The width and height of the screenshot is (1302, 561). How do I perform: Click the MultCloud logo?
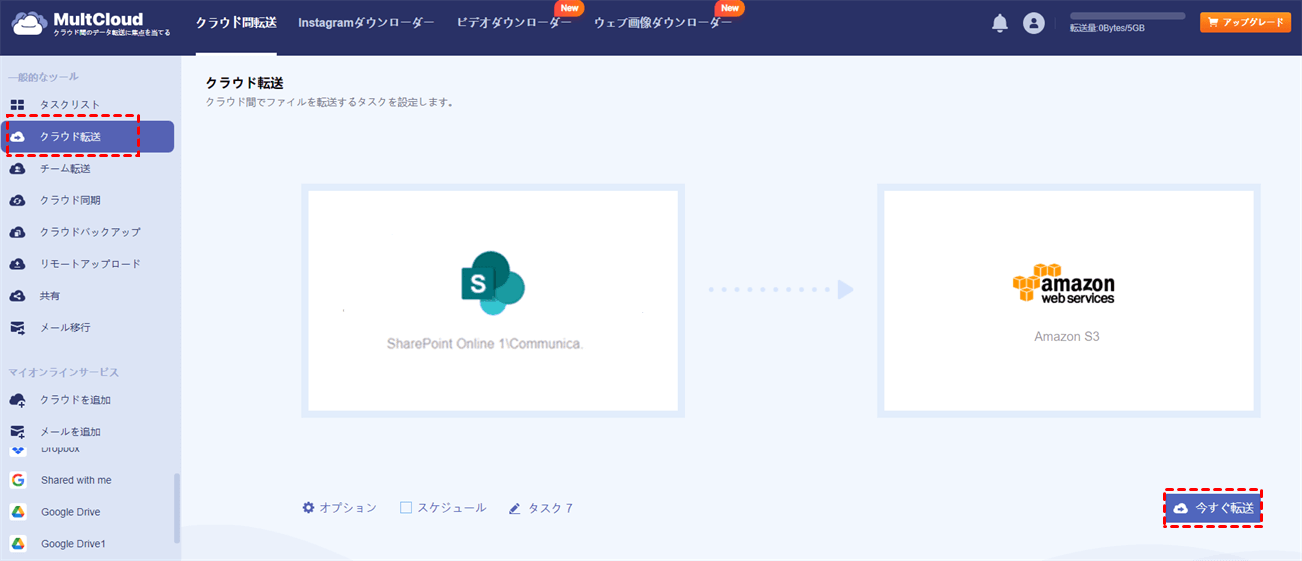pos(92,23)
